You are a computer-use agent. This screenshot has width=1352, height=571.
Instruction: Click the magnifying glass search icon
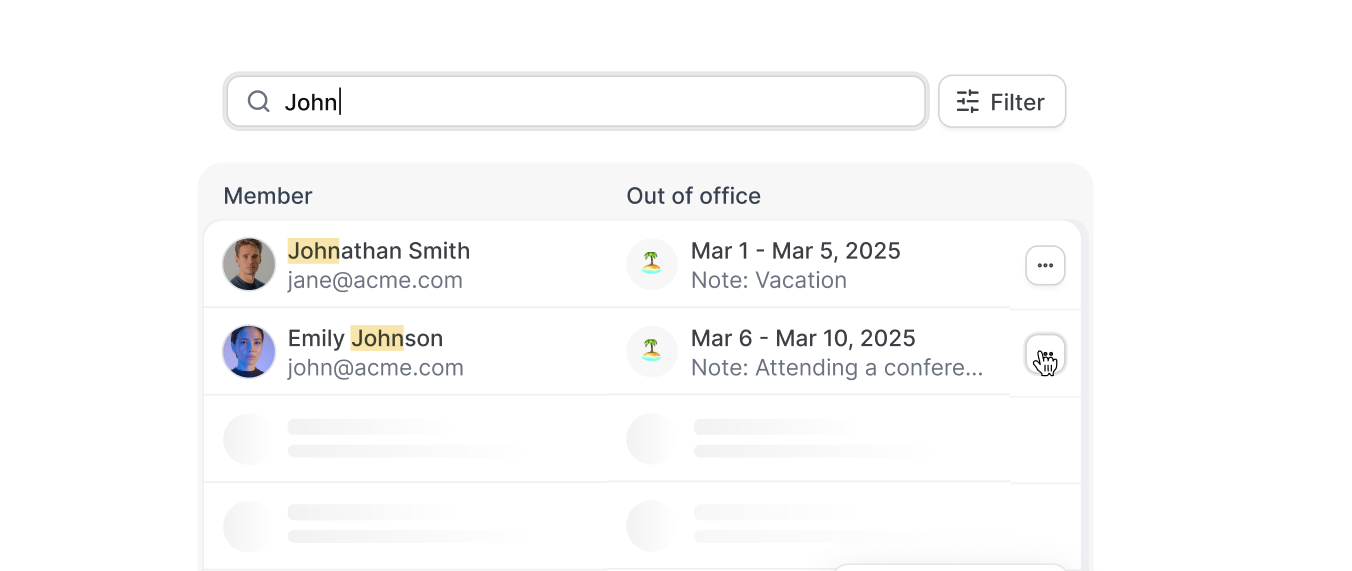pos(259,102)
